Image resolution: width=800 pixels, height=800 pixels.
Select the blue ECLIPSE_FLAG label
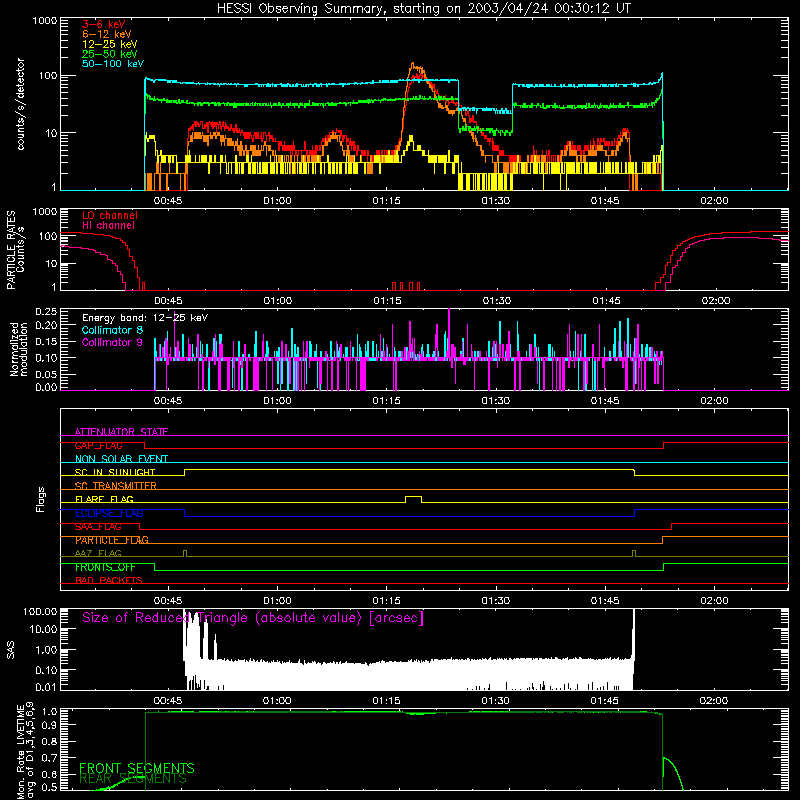click(x=109, y=513)
